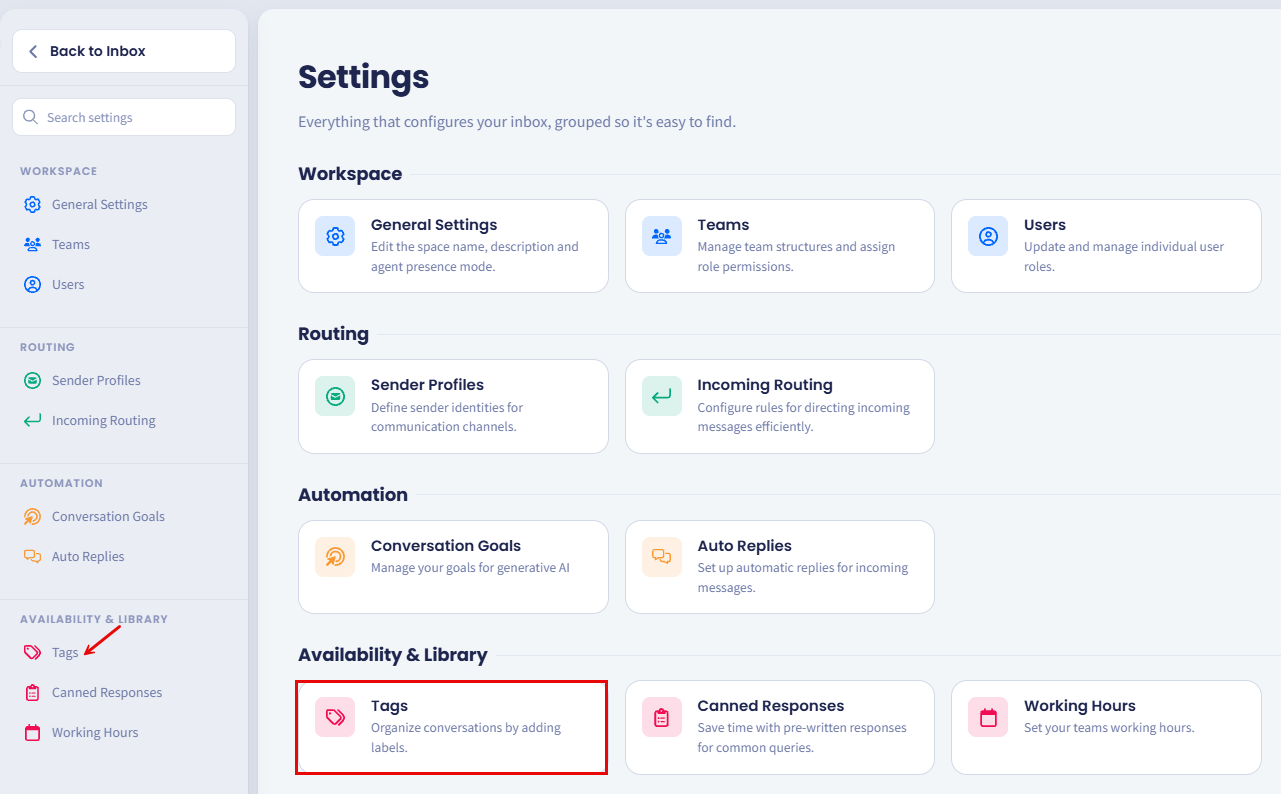Click the Conversation Goals target icon in sidebar
The height and width of the screenshot is (794, 1281).
[x=32, y=516]
